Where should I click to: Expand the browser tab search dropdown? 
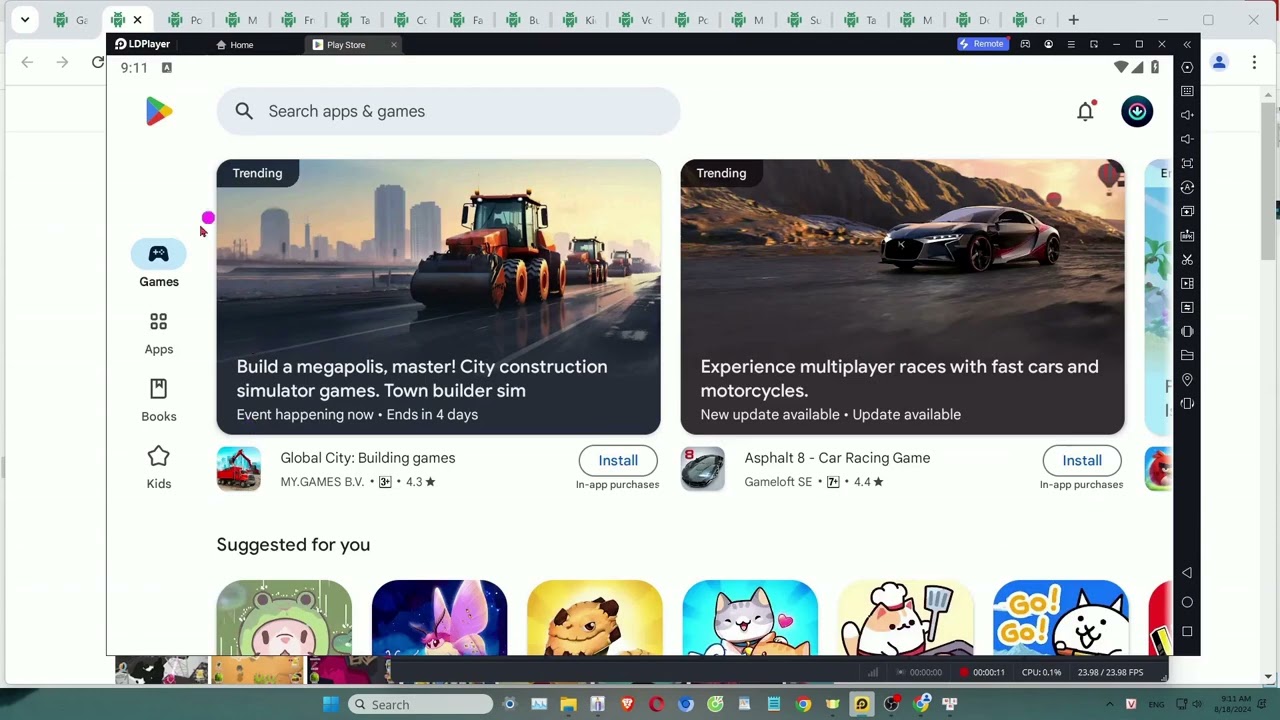25,20
